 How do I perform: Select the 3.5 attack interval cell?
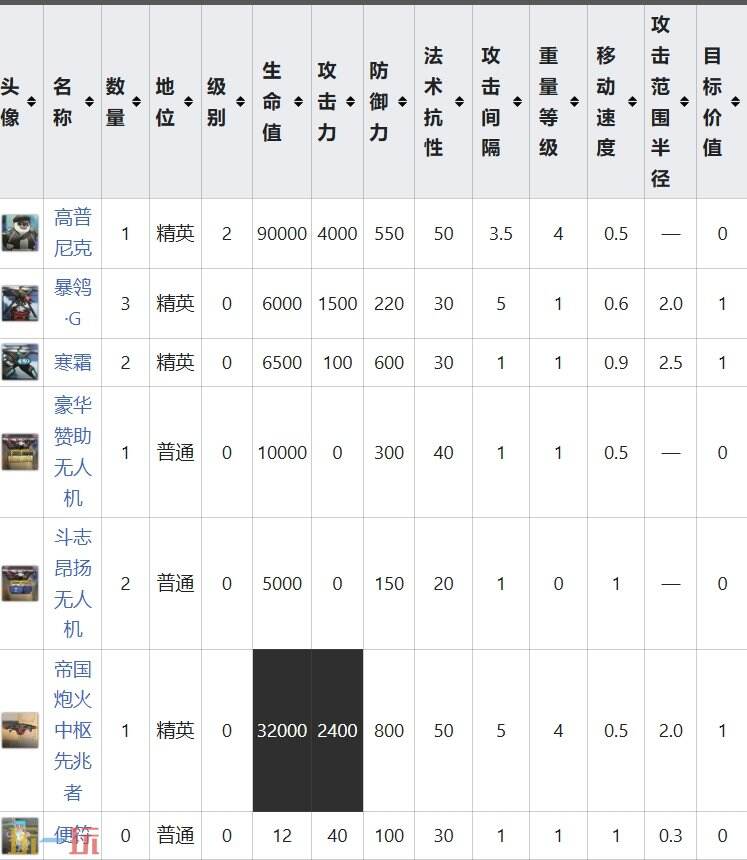click(501, 234)
